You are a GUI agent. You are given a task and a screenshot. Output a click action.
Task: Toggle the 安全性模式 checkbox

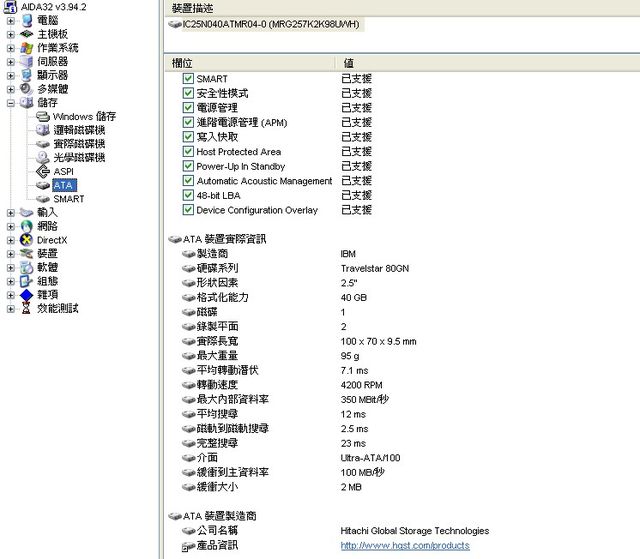coord(188,93)
